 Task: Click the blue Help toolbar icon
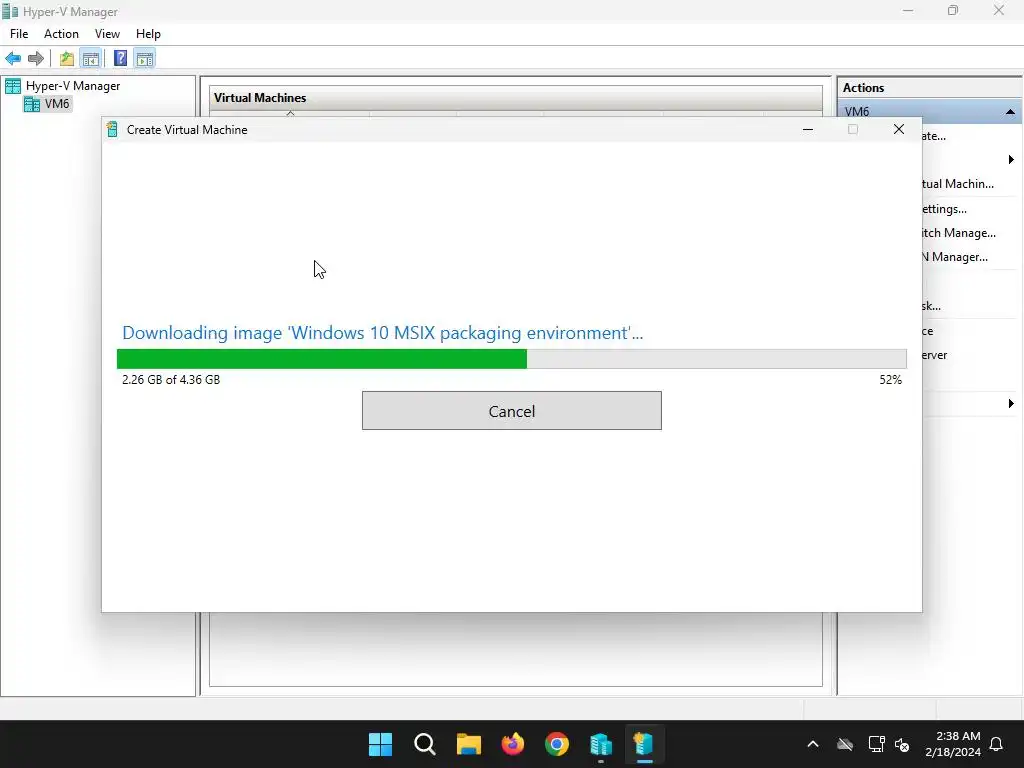pos(120,59)
